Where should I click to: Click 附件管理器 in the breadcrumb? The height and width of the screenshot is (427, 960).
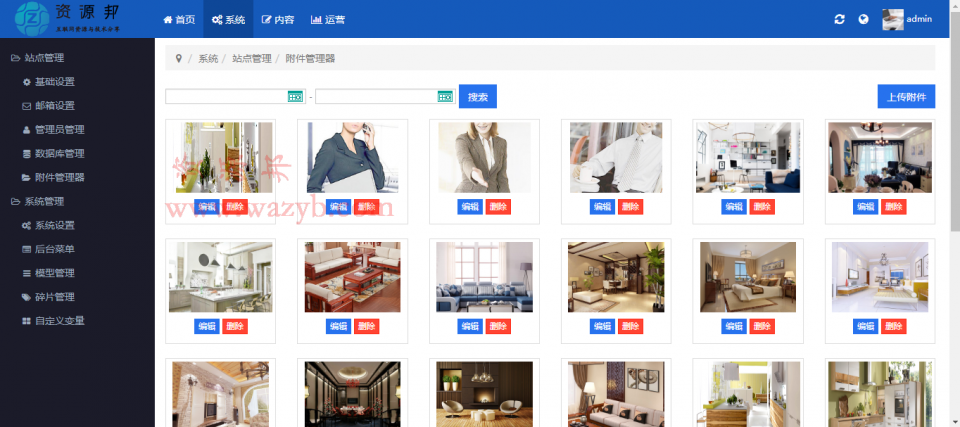310,59
